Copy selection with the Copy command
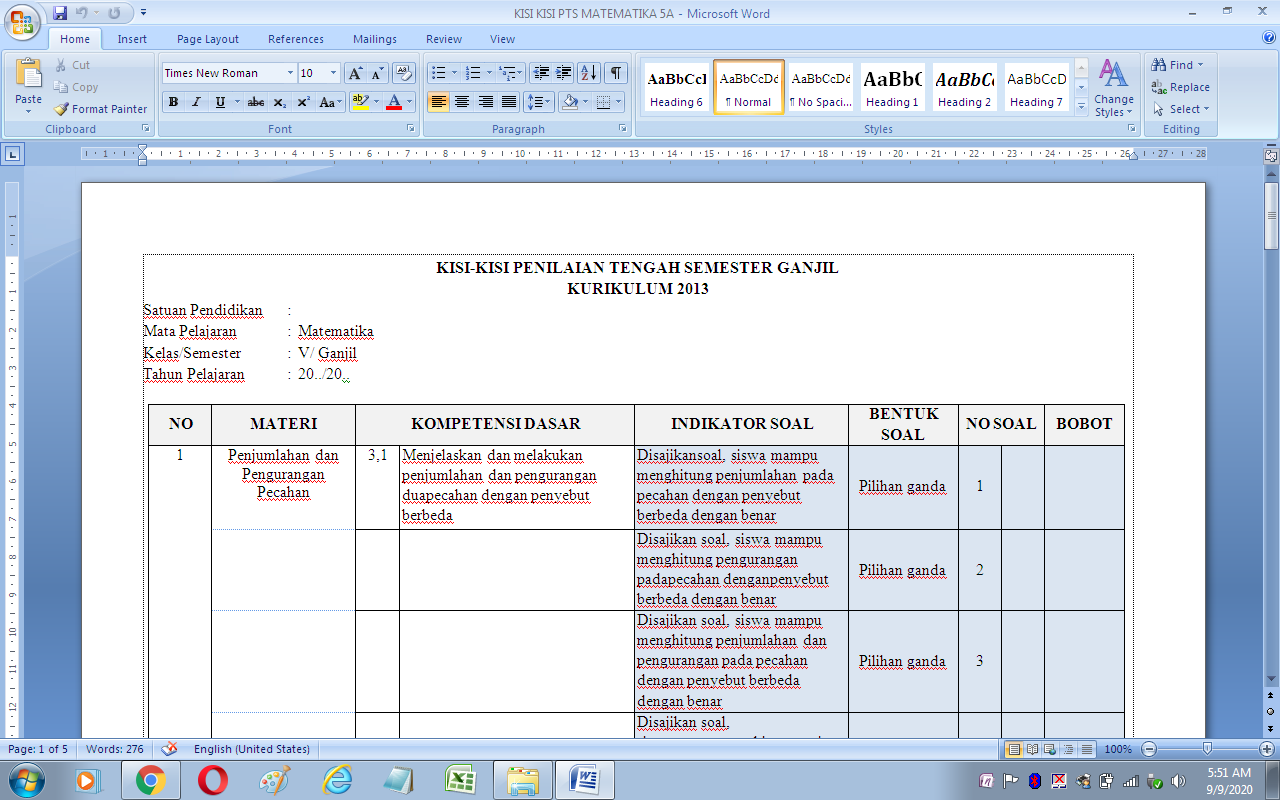The height and width of the screenshot is (800, 1280). click(x=76, y=87)
